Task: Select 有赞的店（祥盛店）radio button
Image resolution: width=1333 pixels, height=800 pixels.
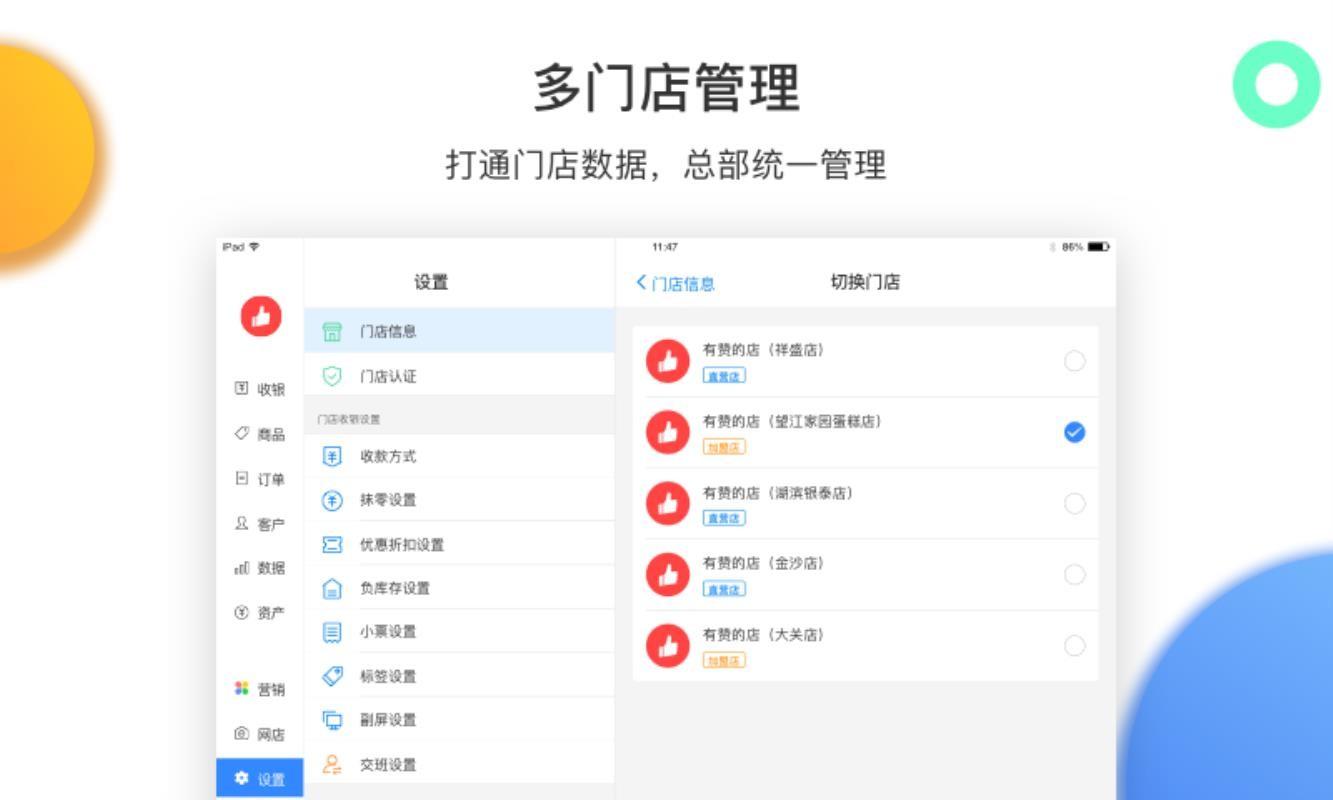Action: 1073,362
